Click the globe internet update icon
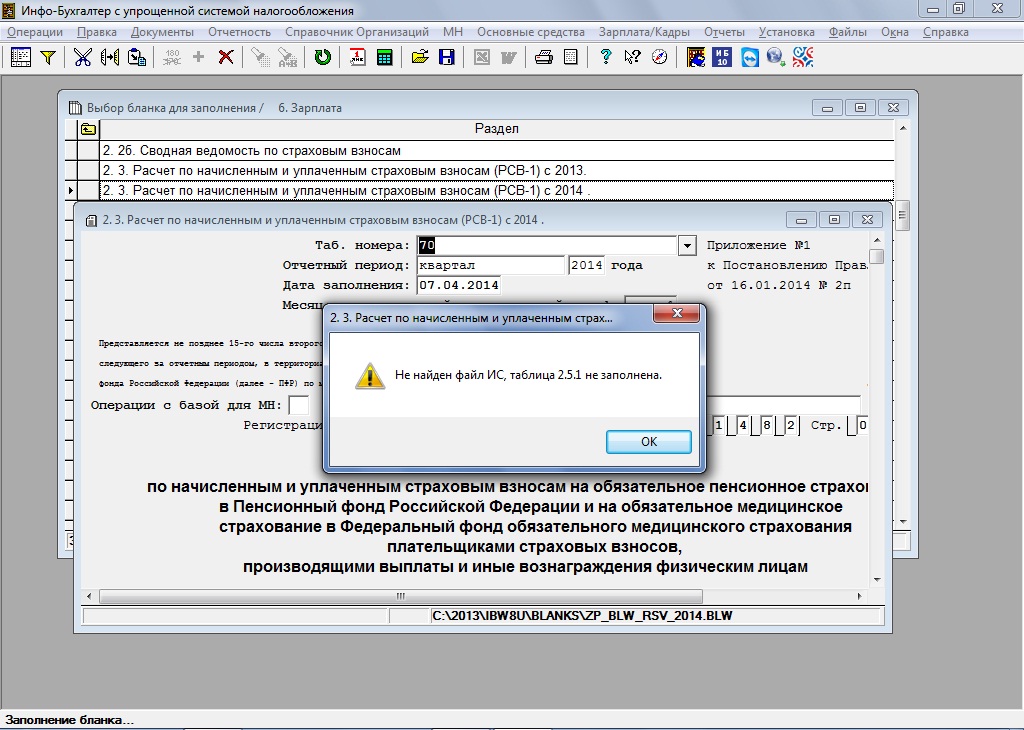This screenshot has width=1024, height=730. coord(776,57)
